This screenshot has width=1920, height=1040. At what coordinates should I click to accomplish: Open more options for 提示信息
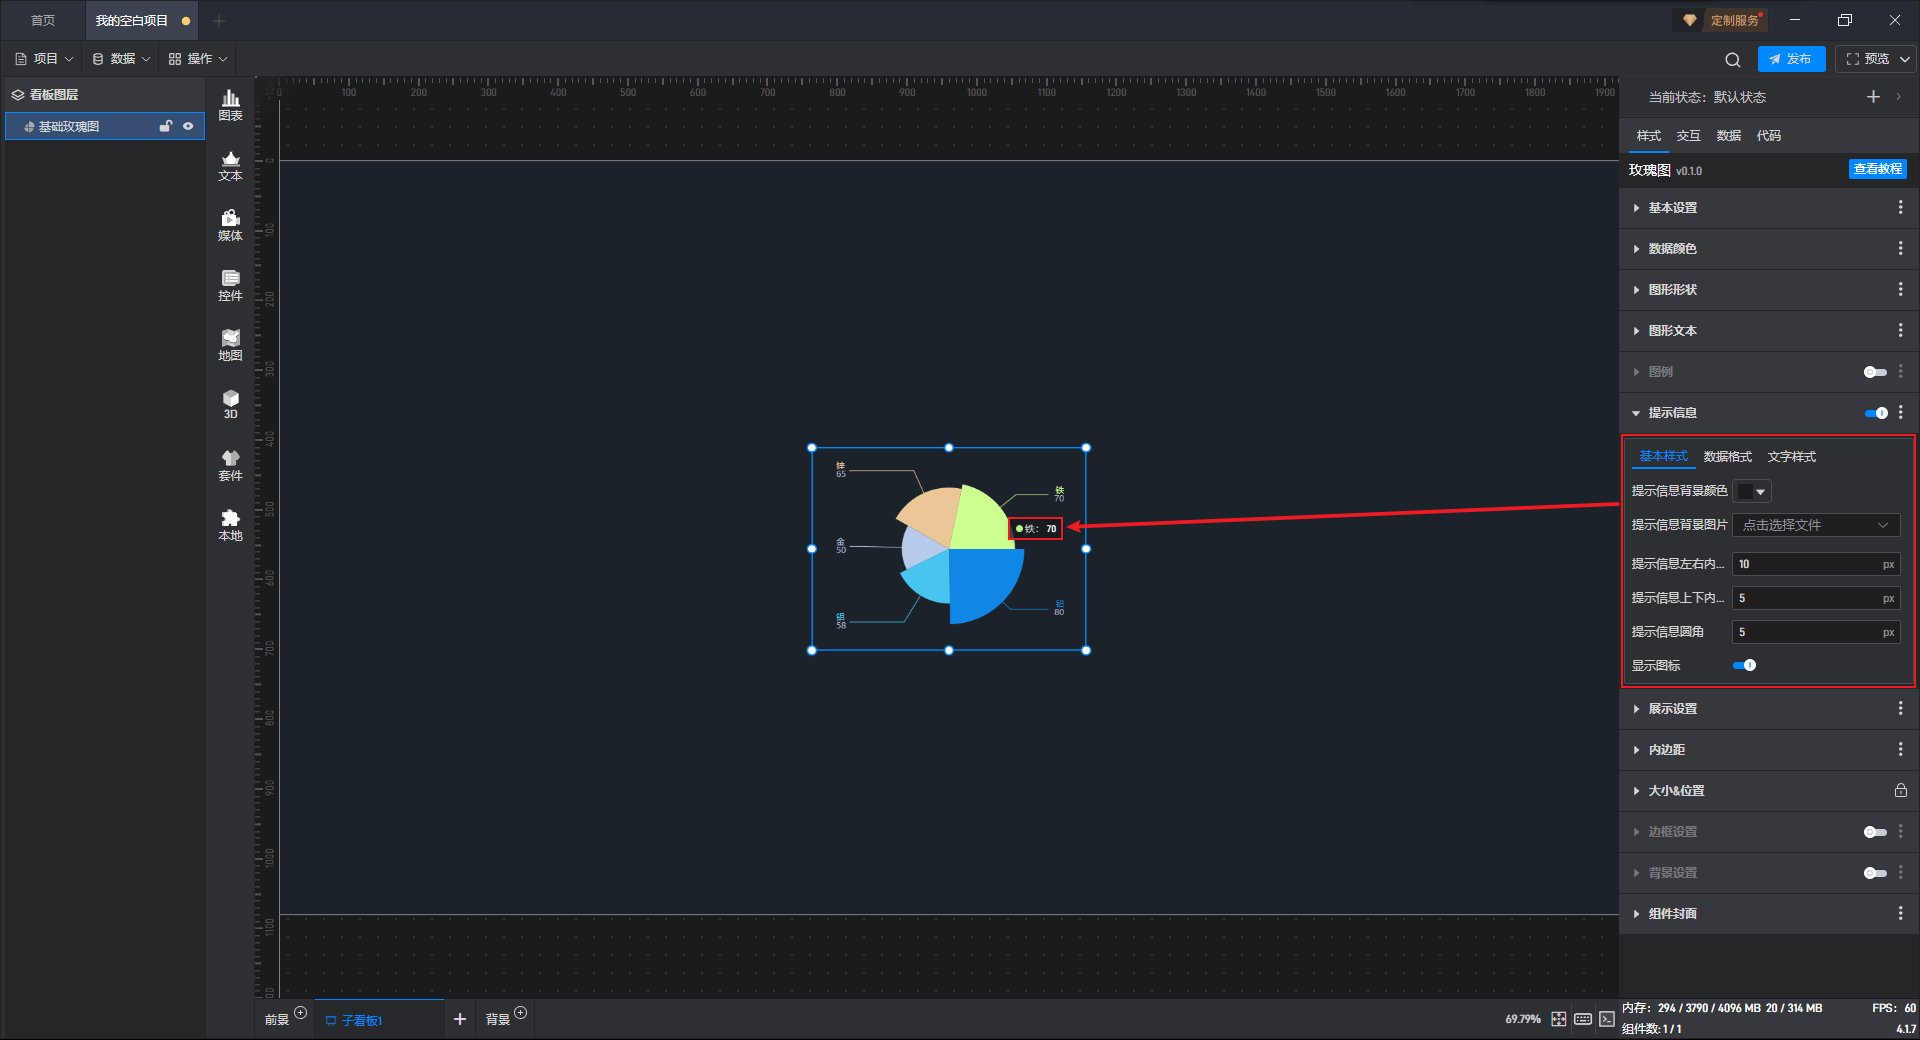click(x=1900, y=412)
